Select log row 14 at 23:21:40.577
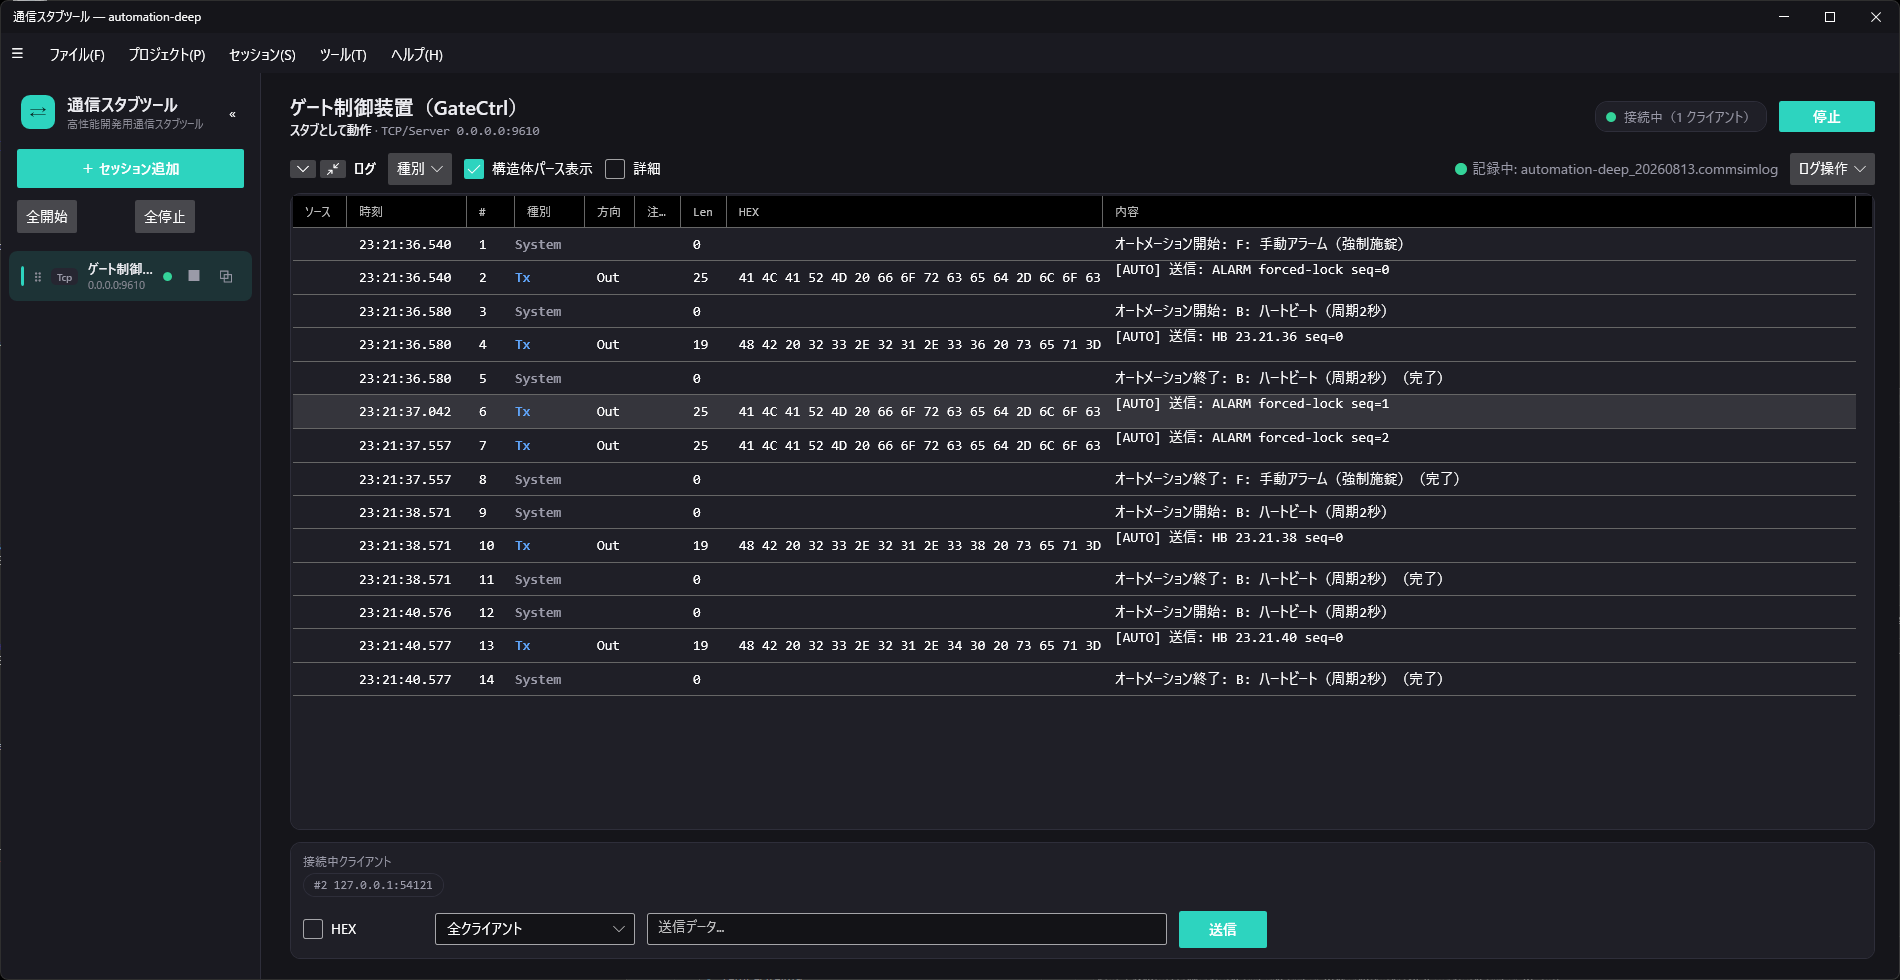This screenshot has height=980, width=1900. click(1074, 679)
